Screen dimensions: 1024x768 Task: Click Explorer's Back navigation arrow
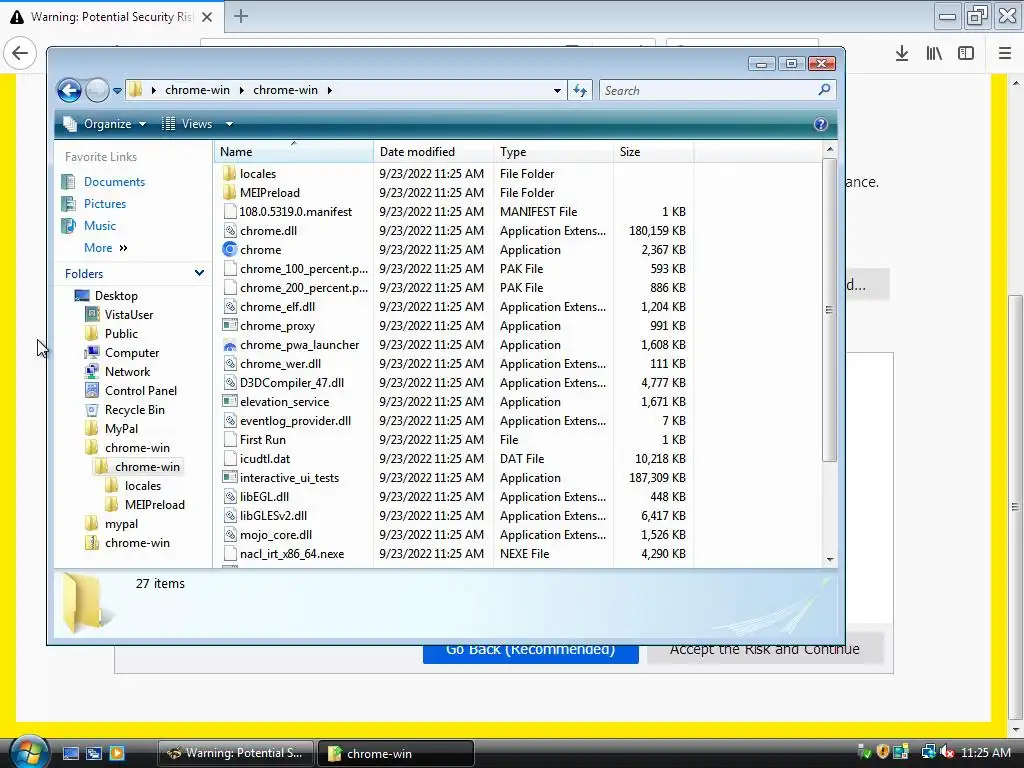pos(69,90)
